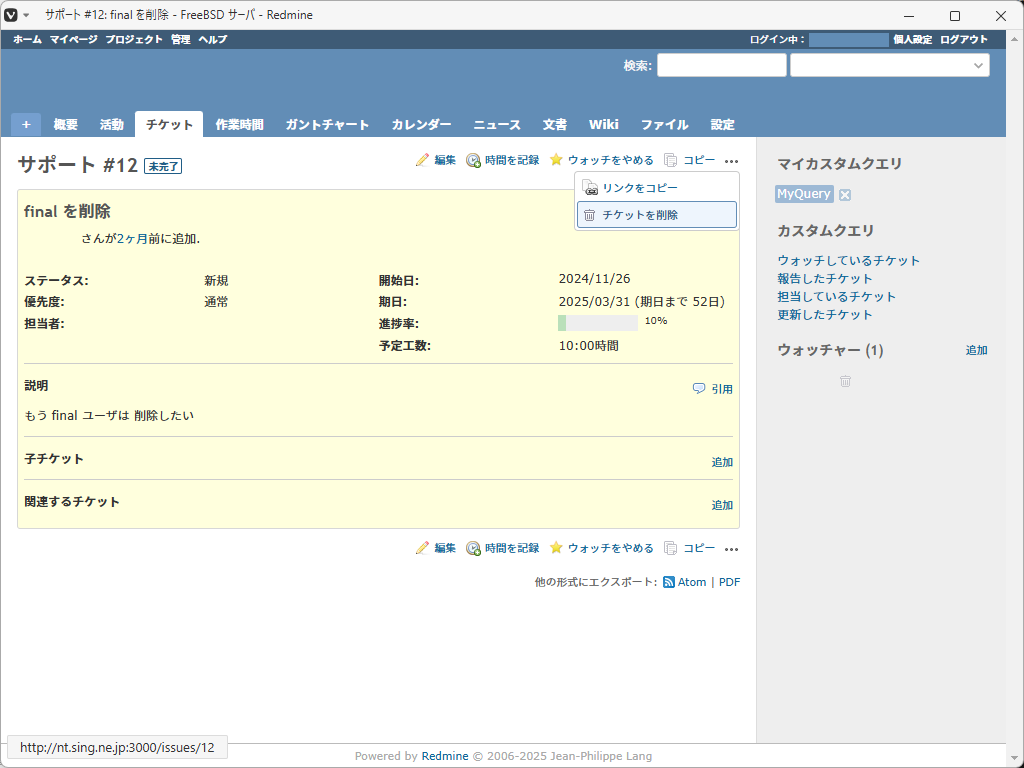The width and height of the screenshot is (1024, 768).
Task: Choose リンクをコピー from the menu
Action: pos(657,188)
